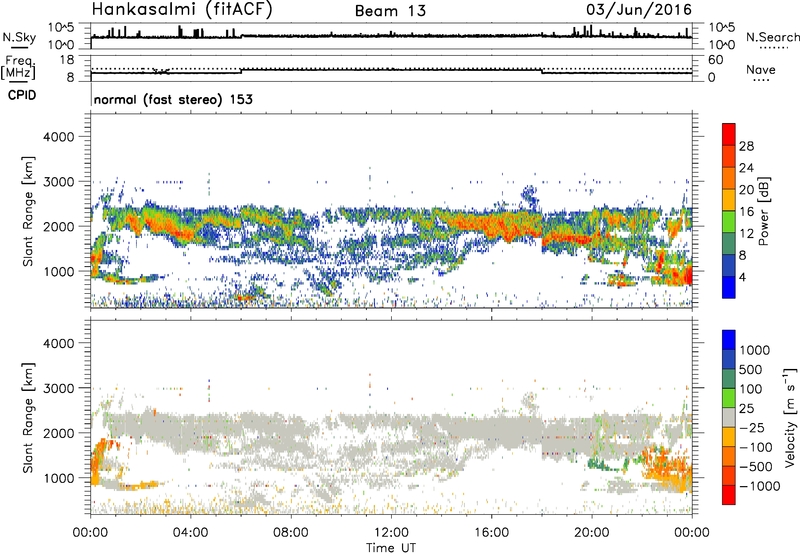Screen dimensions: 800x554
Task: Click the 20:00 time axis tick label
Action: pyautogui.click(x=592, y=533)
